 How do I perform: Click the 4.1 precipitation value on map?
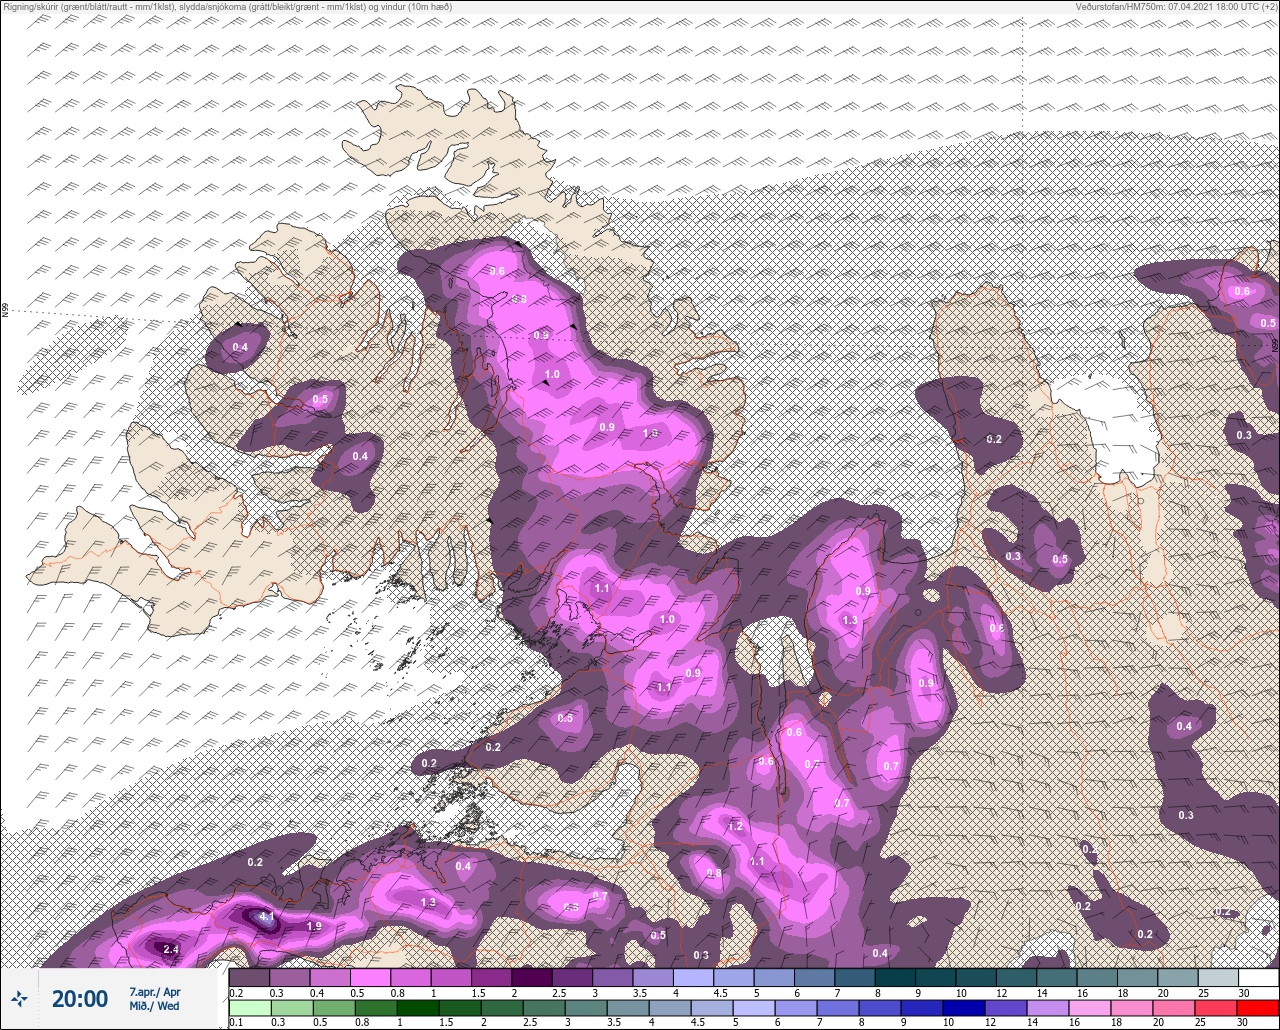pos(266,916)
